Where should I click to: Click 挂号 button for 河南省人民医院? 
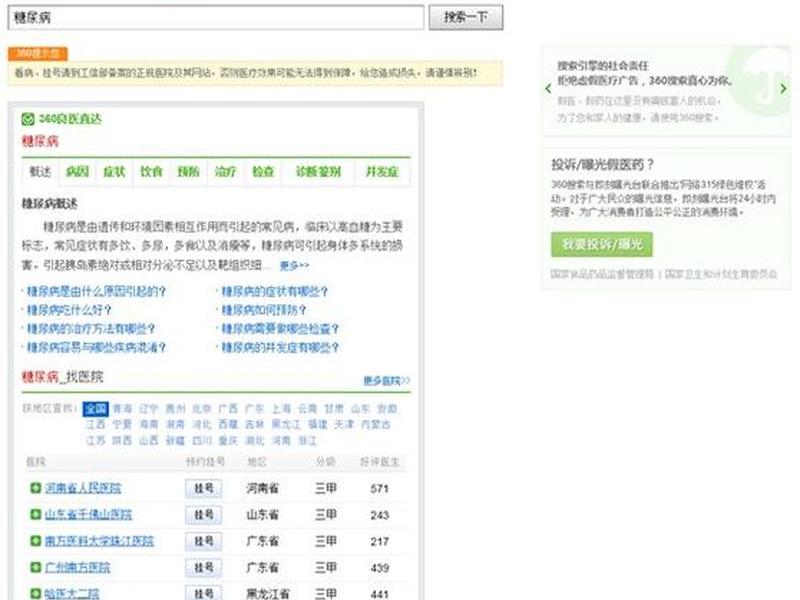204,489
